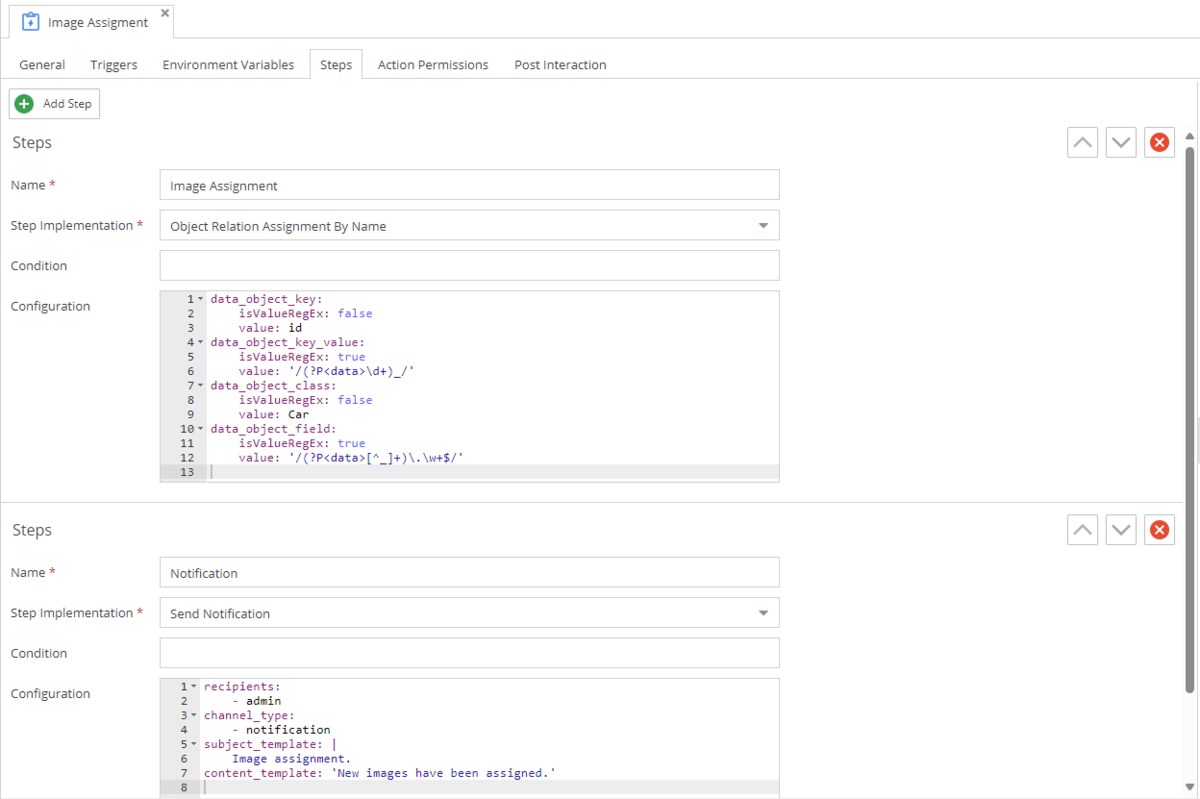Screen dimensions: 1200x799
Task: Fold the data_object_class block at line 7
Action: tap(200, 386)
